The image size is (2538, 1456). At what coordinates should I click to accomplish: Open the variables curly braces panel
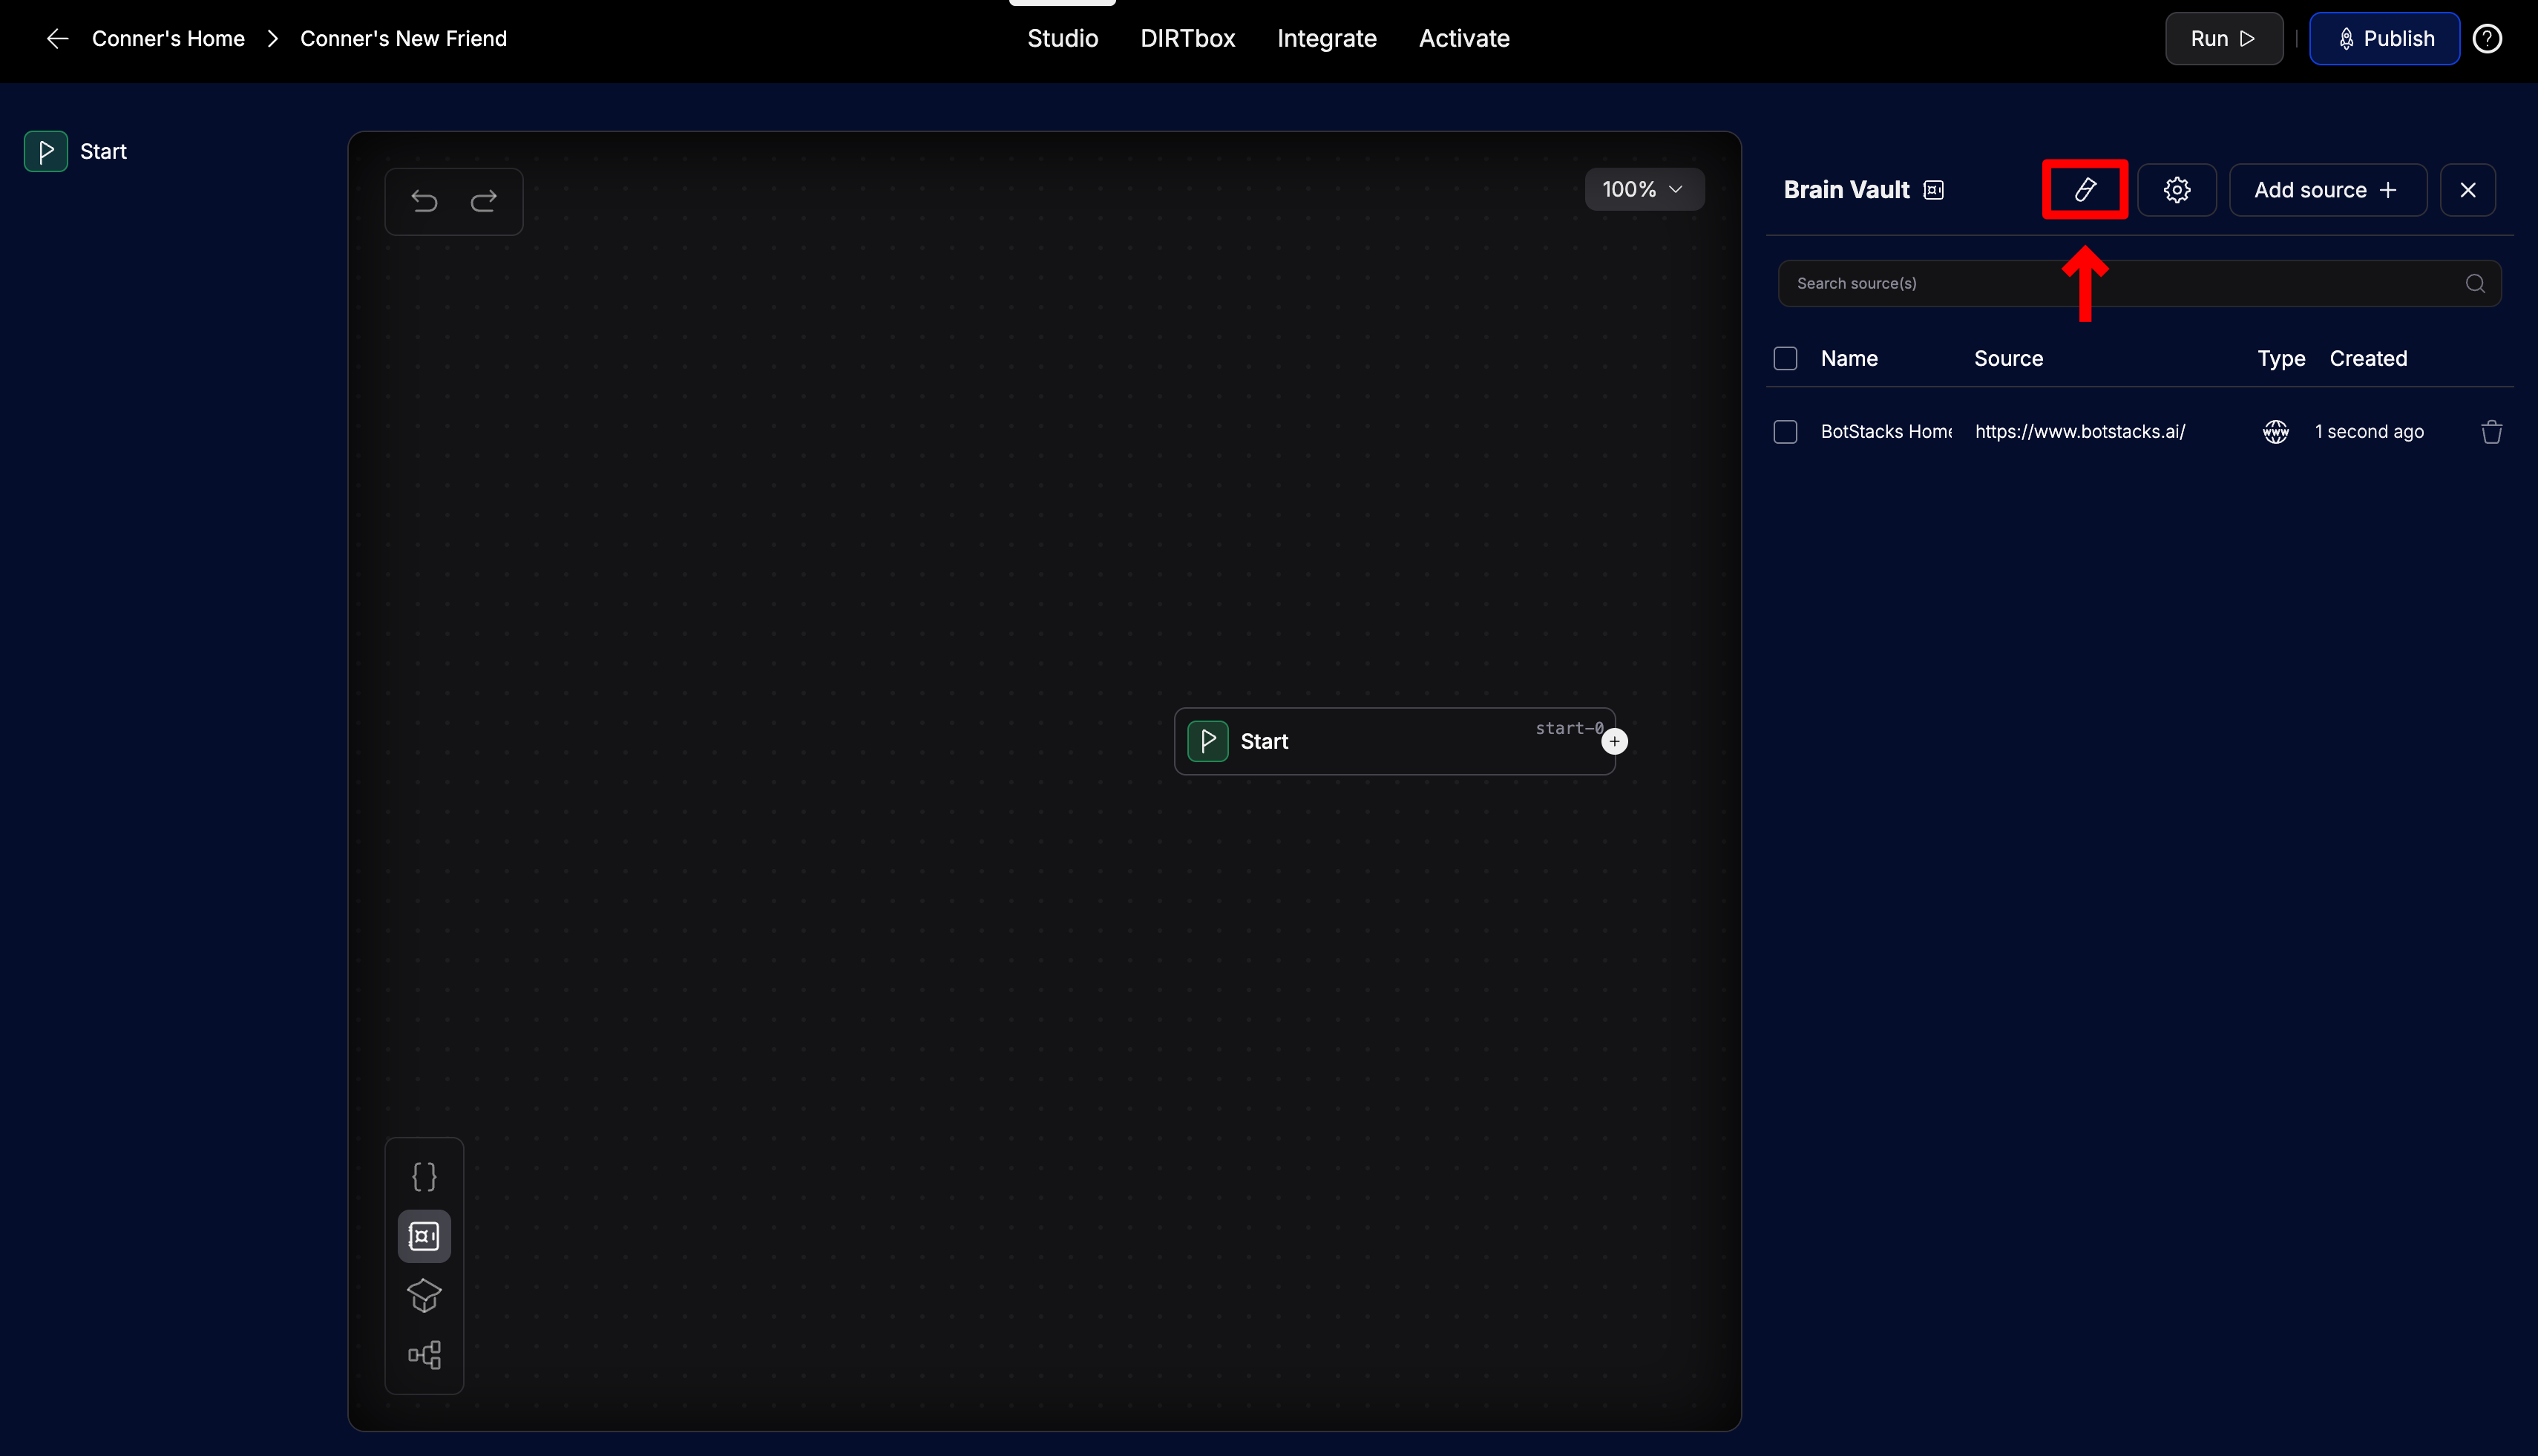pos(424,1176)
